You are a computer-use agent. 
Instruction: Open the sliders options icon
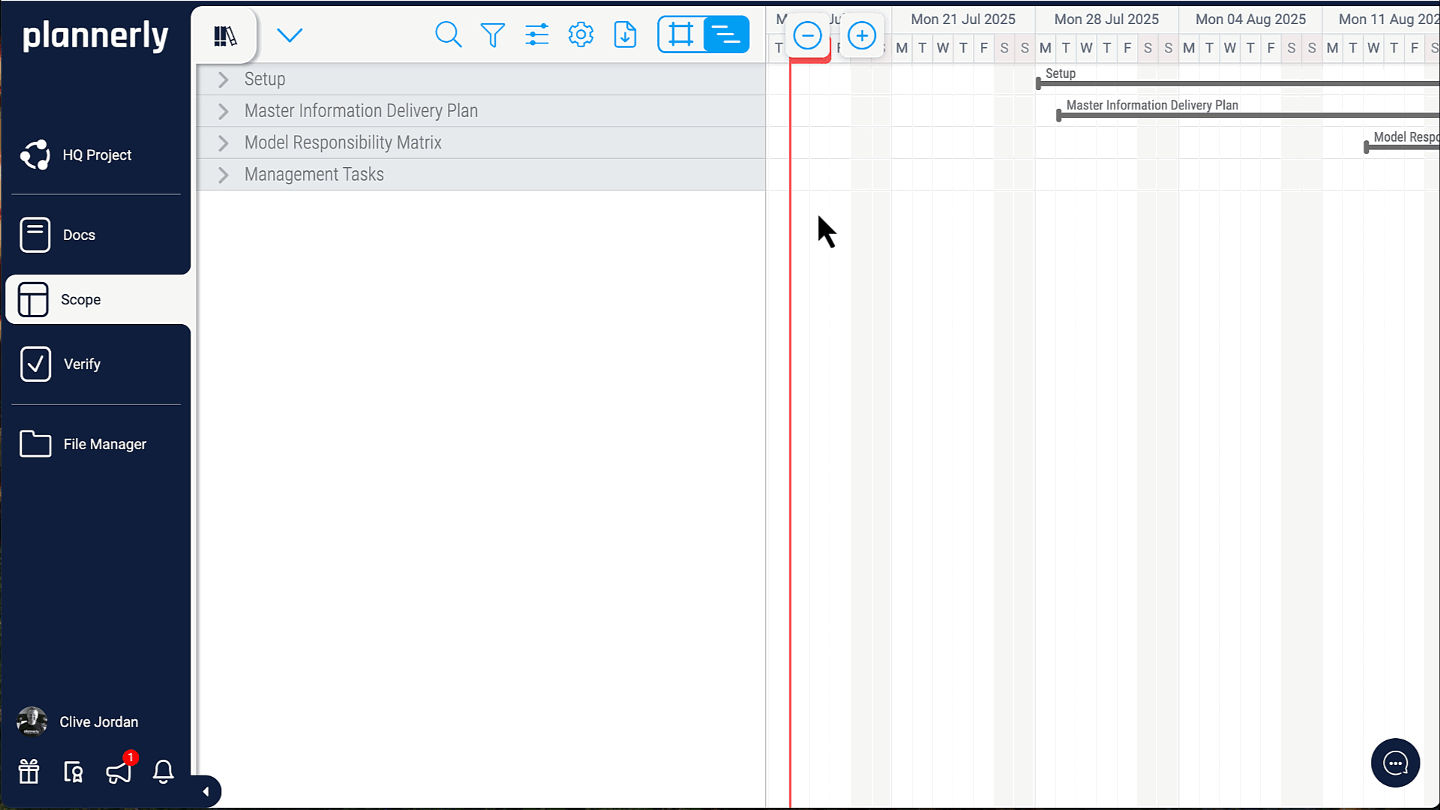coord(537,35)
